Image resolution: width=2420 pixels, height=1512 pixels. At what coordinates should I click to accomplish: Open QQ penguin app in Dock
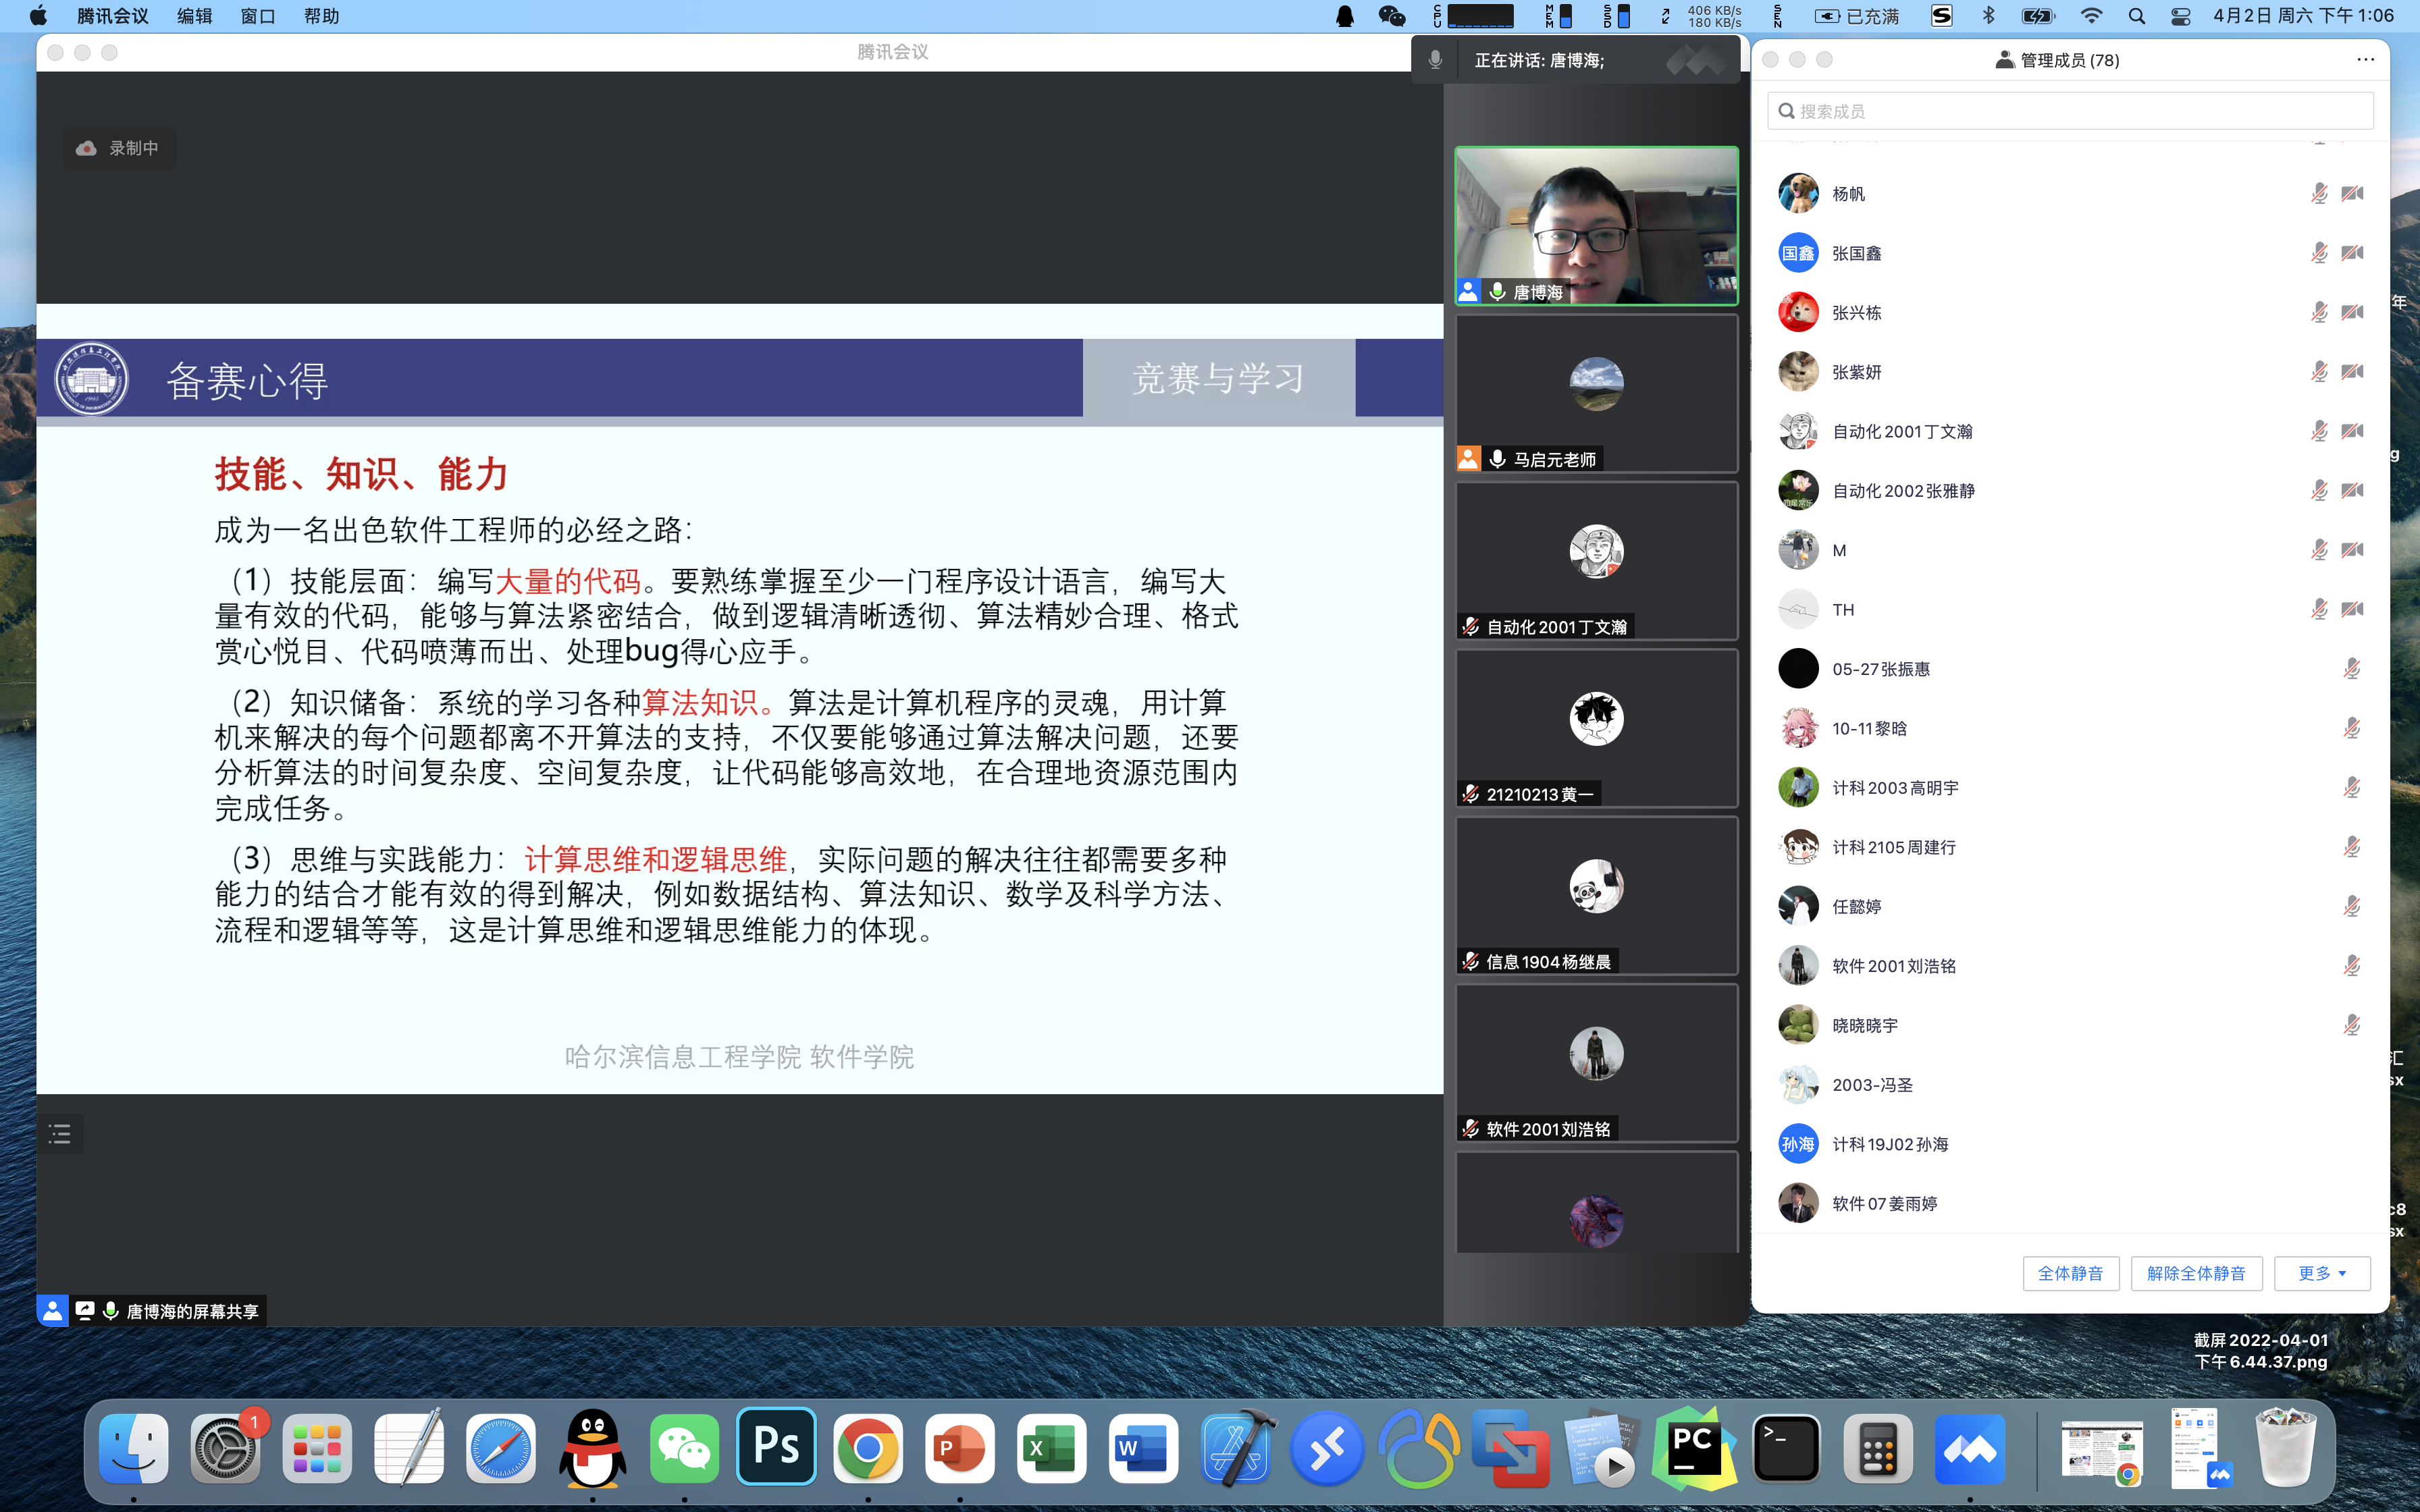[593, 1448]
